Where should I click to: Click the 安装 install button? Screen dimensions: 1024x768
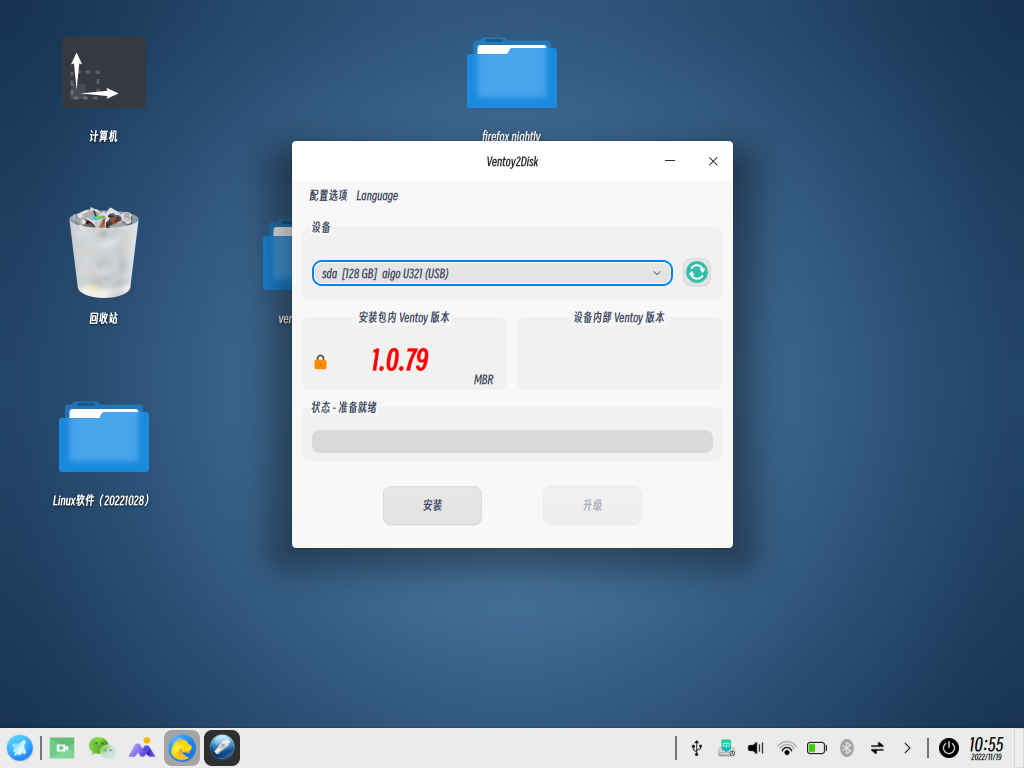432,505
